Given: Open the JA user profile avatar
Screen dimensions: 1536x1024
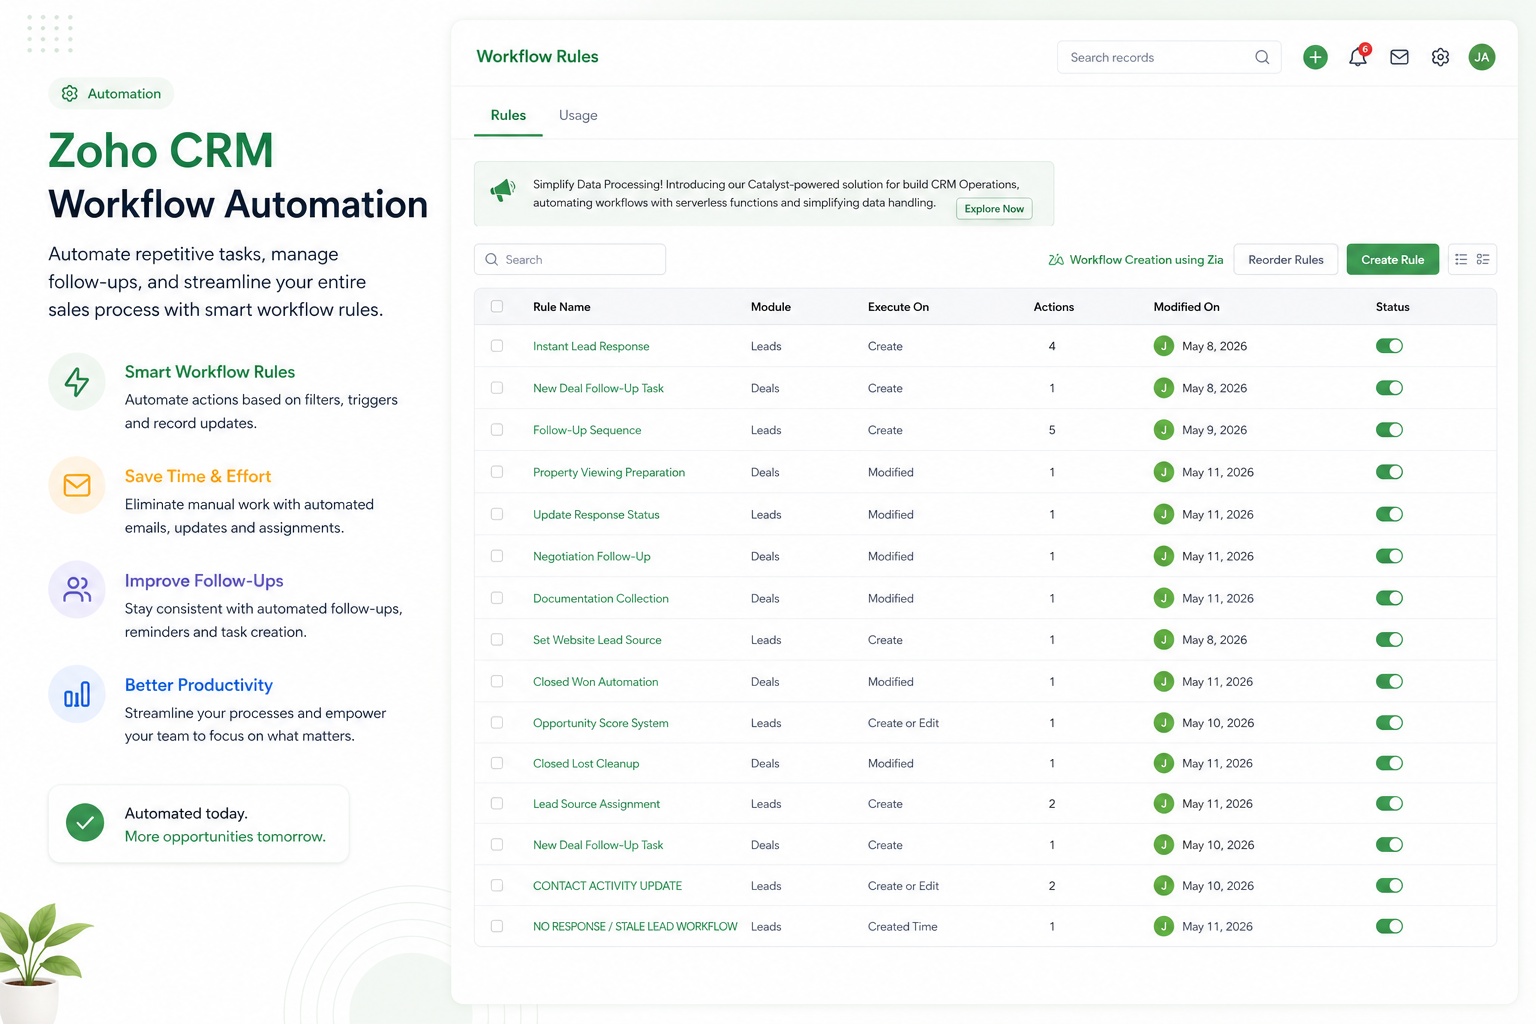Looking at the screenshot, I should (x=1482, y=57).
